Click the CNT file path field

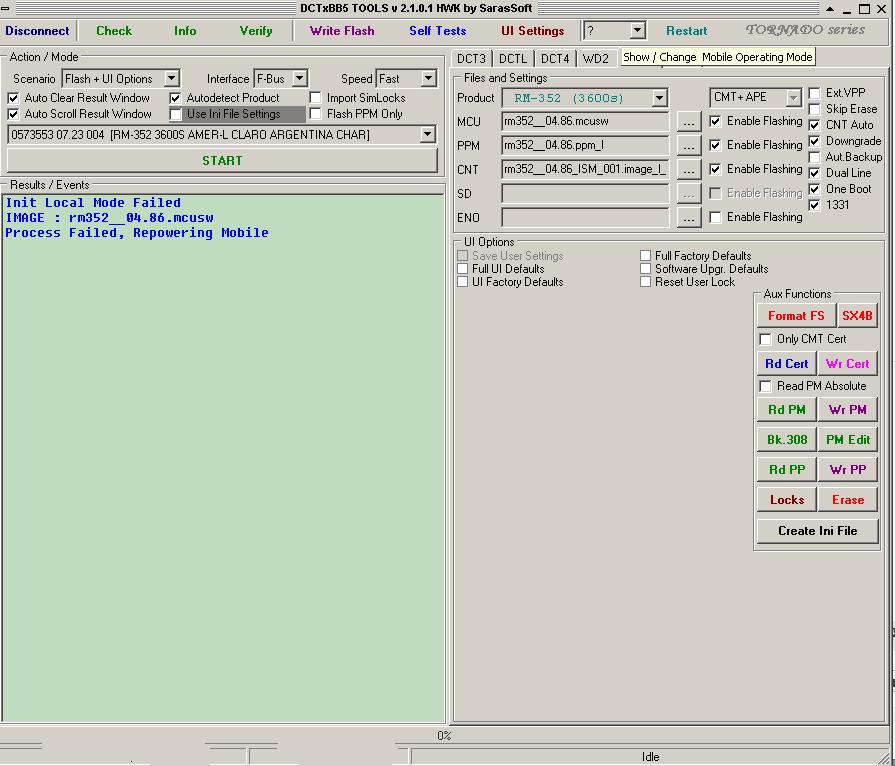(x=585, y=170)
